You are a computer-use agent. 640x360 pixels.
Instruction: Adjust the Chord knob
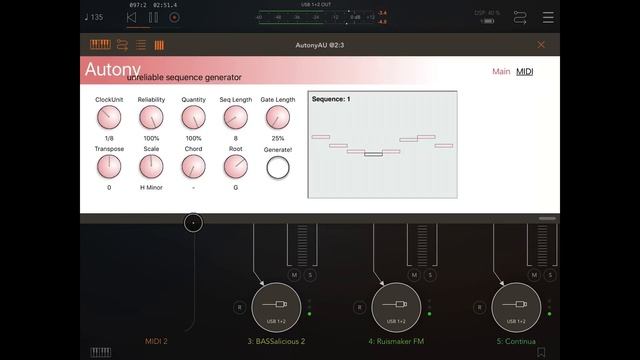193,167
